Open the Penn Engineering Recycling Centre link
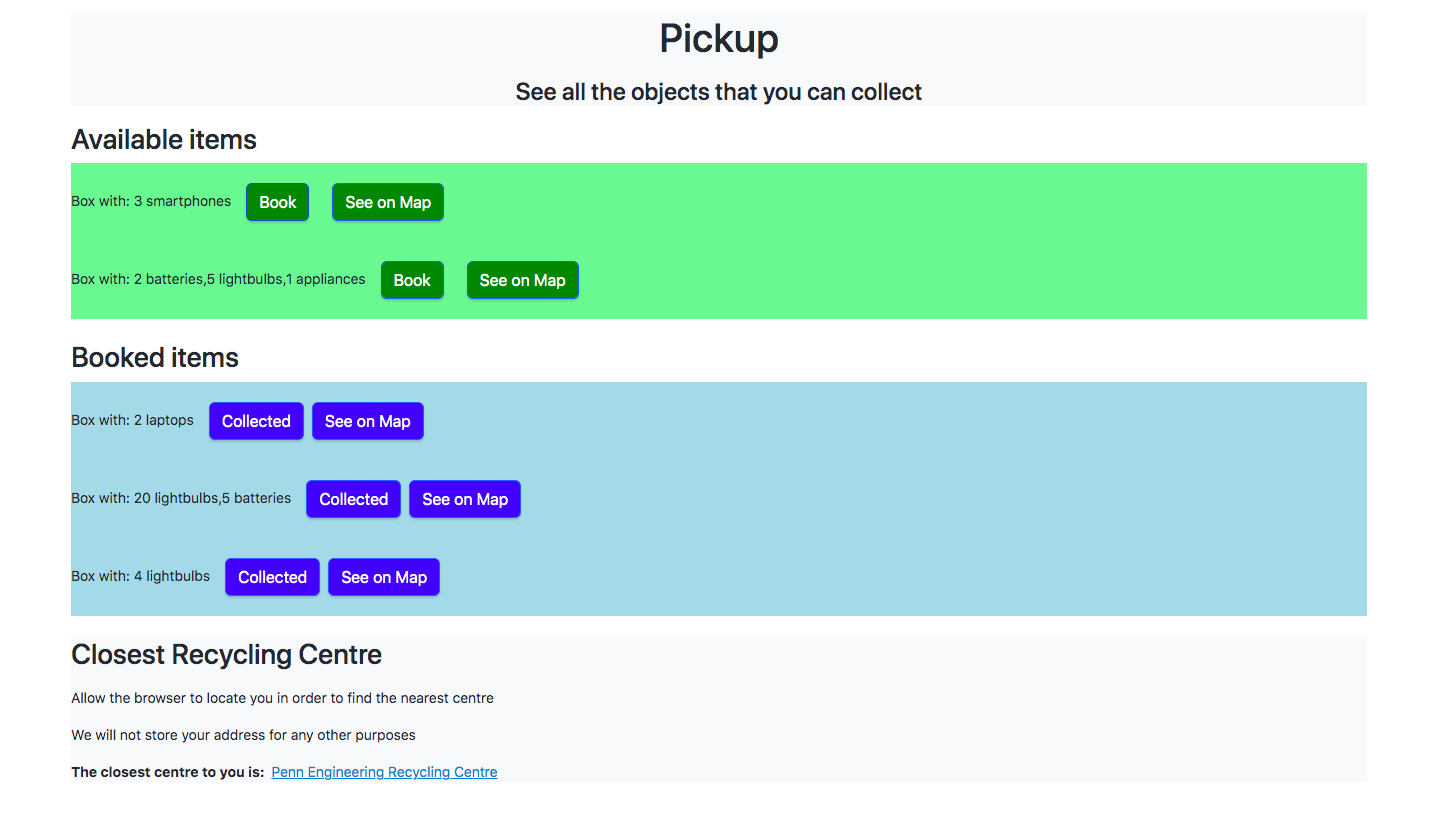The height and width of the screenshot is (819, 1439). (384, 772)
